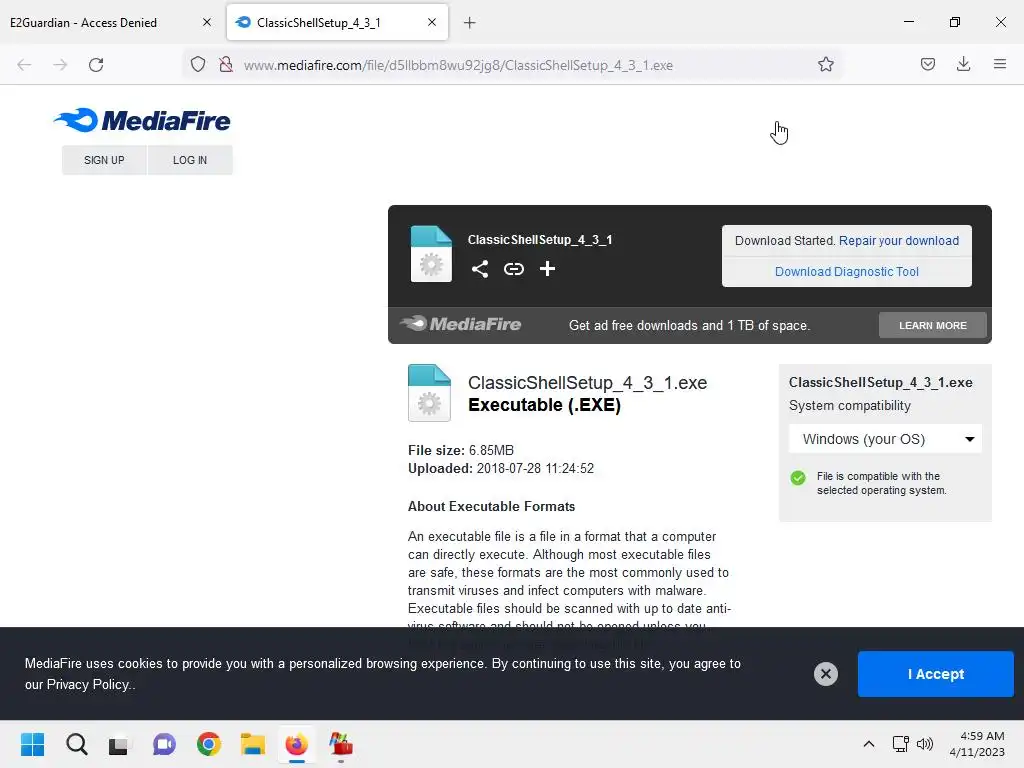Viewport: 1024px width, 768px height.
Task: Close the ClassicShellSetup_4_3_1 tab
Action: click(x=432, y=22)
